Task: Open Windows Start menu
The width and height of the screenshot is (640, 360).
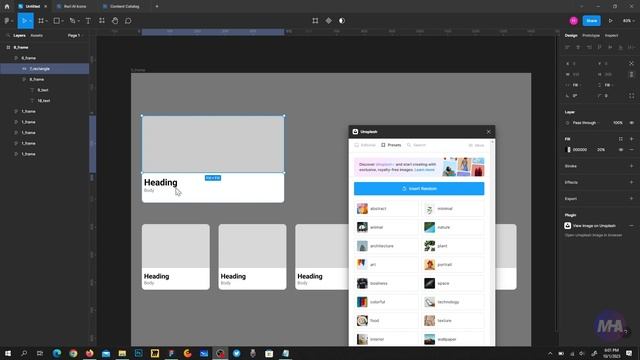Action: 8,353
